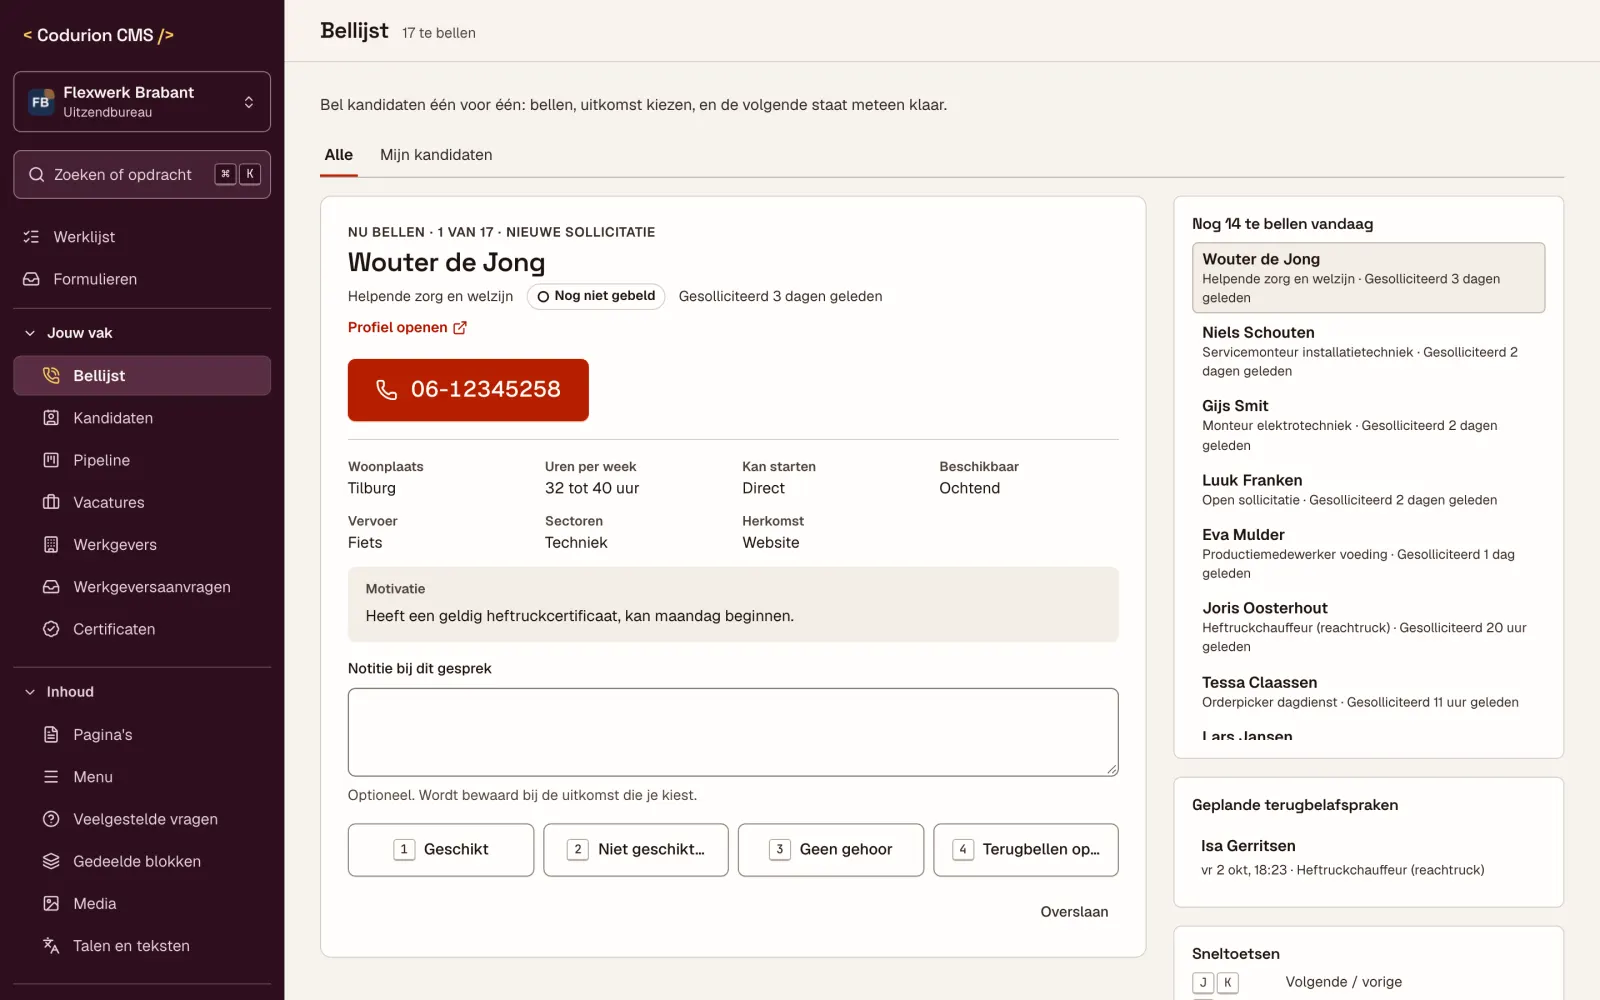Choose Geen gehoor outcome
The height and width of the screenshot is (1000, 1600).
(x=831, y=850)
